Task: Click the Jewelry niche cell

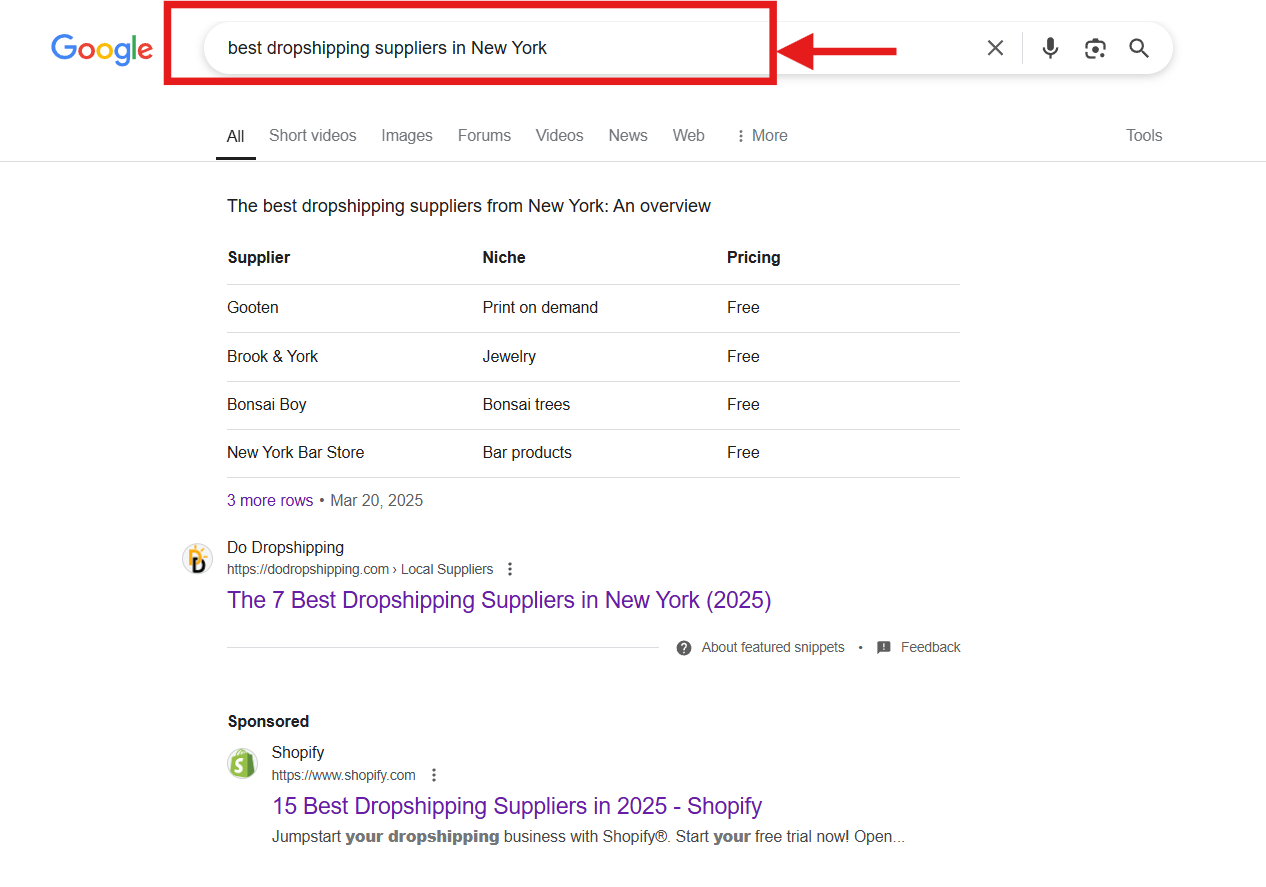Action: 509,356
